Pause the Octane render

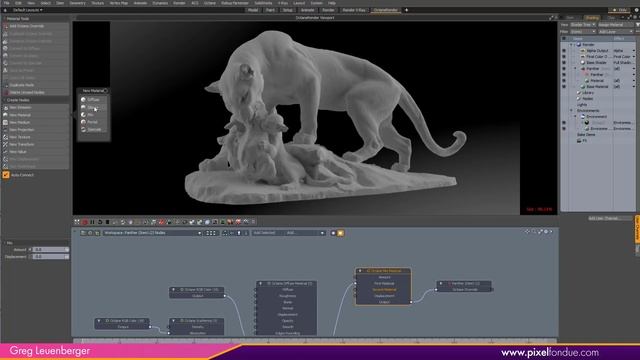[92, 222]
